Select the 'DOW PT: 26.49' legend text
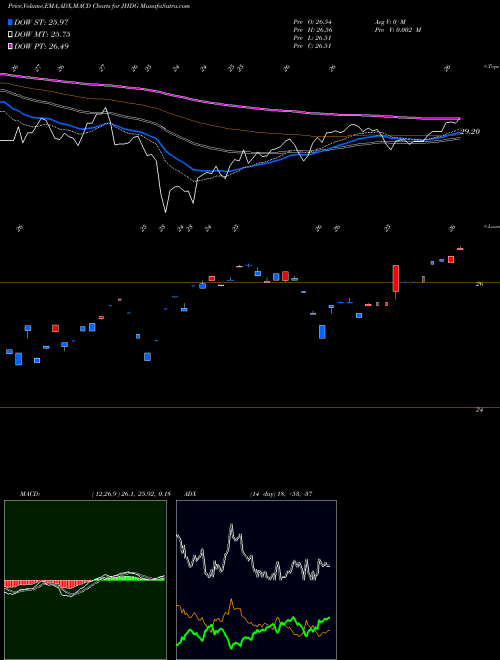 pos(41,46)
